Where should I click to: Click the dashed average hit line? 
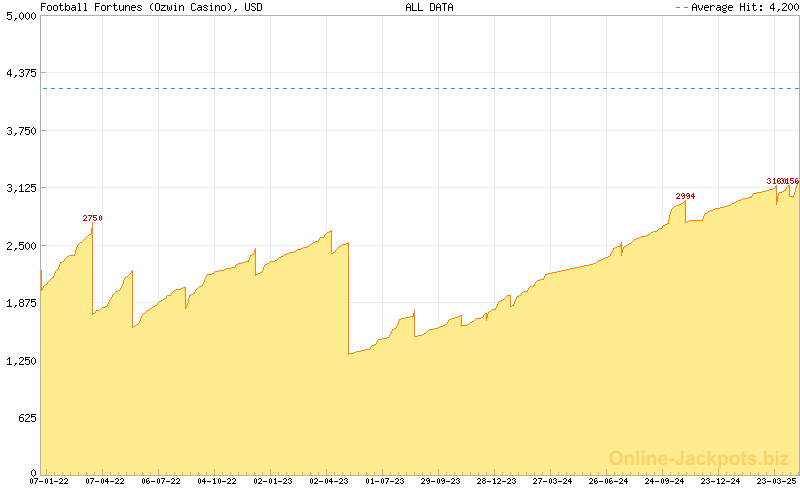(400, 88)
